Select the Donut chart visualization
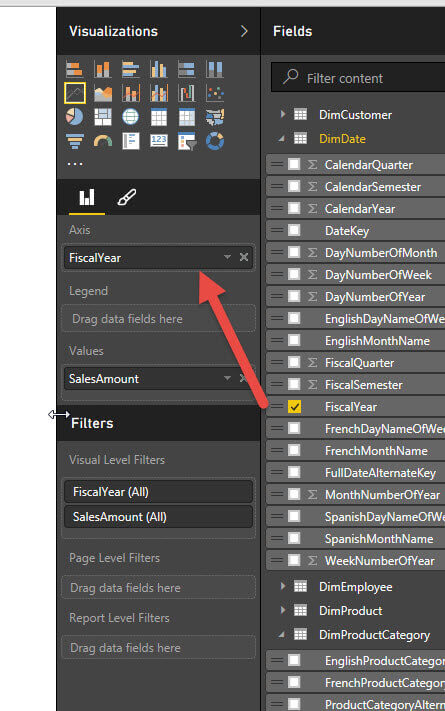Screen dimensions: 445x711 click(x=215, y=141)
